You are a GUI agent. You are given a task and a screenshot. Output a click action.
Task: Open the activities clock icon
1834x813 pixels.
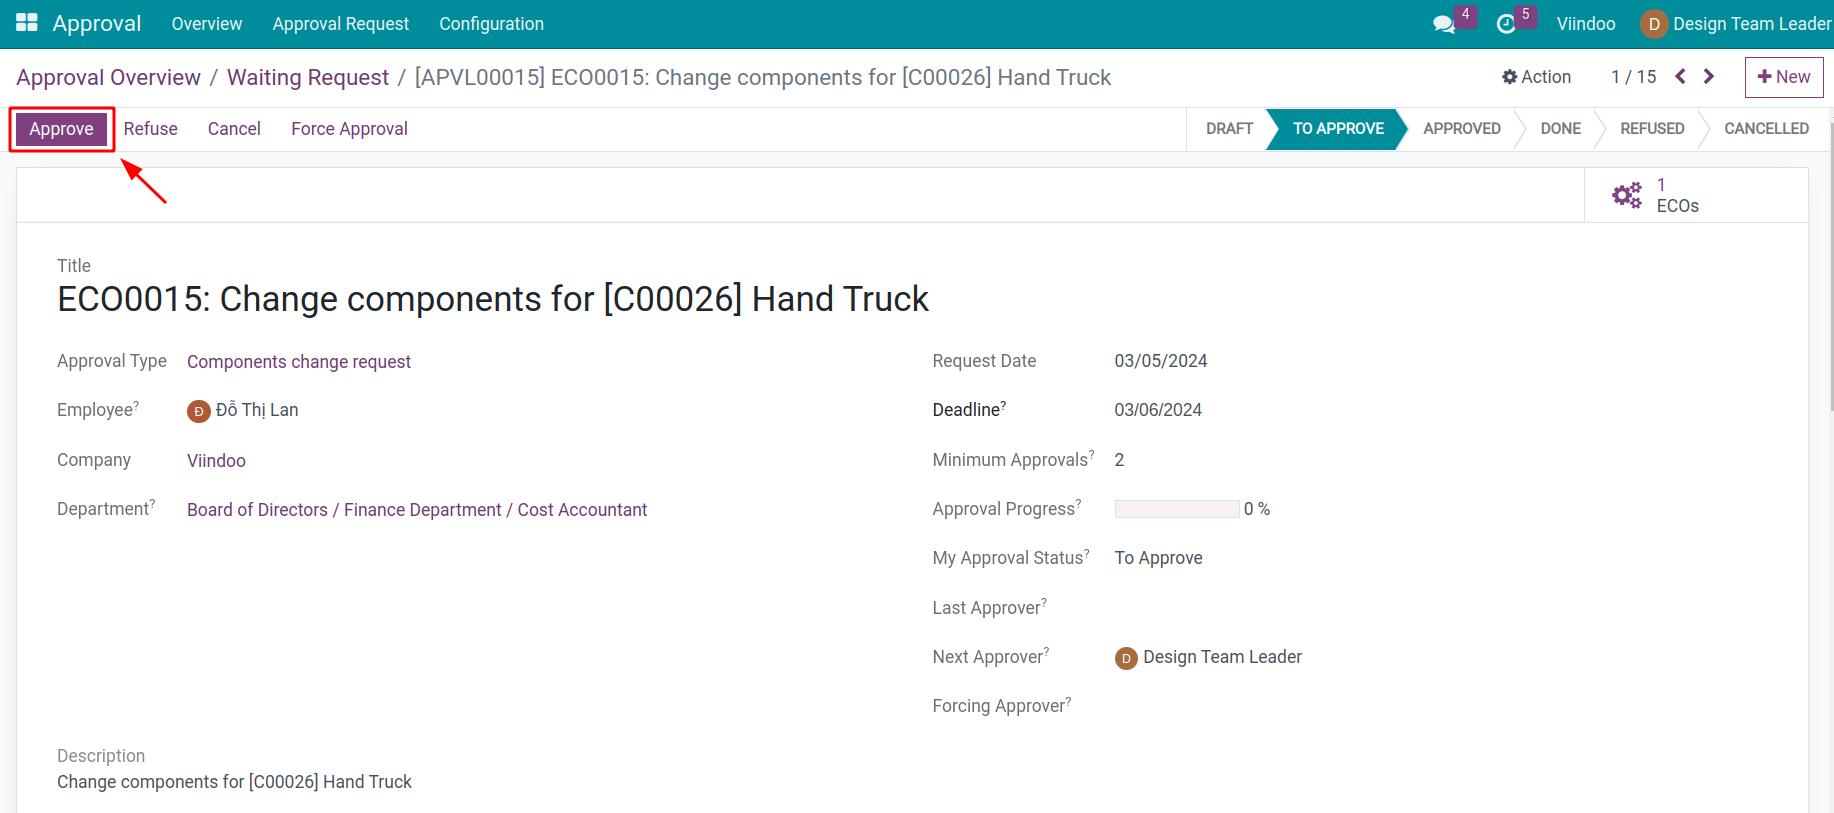[1506, 24]
